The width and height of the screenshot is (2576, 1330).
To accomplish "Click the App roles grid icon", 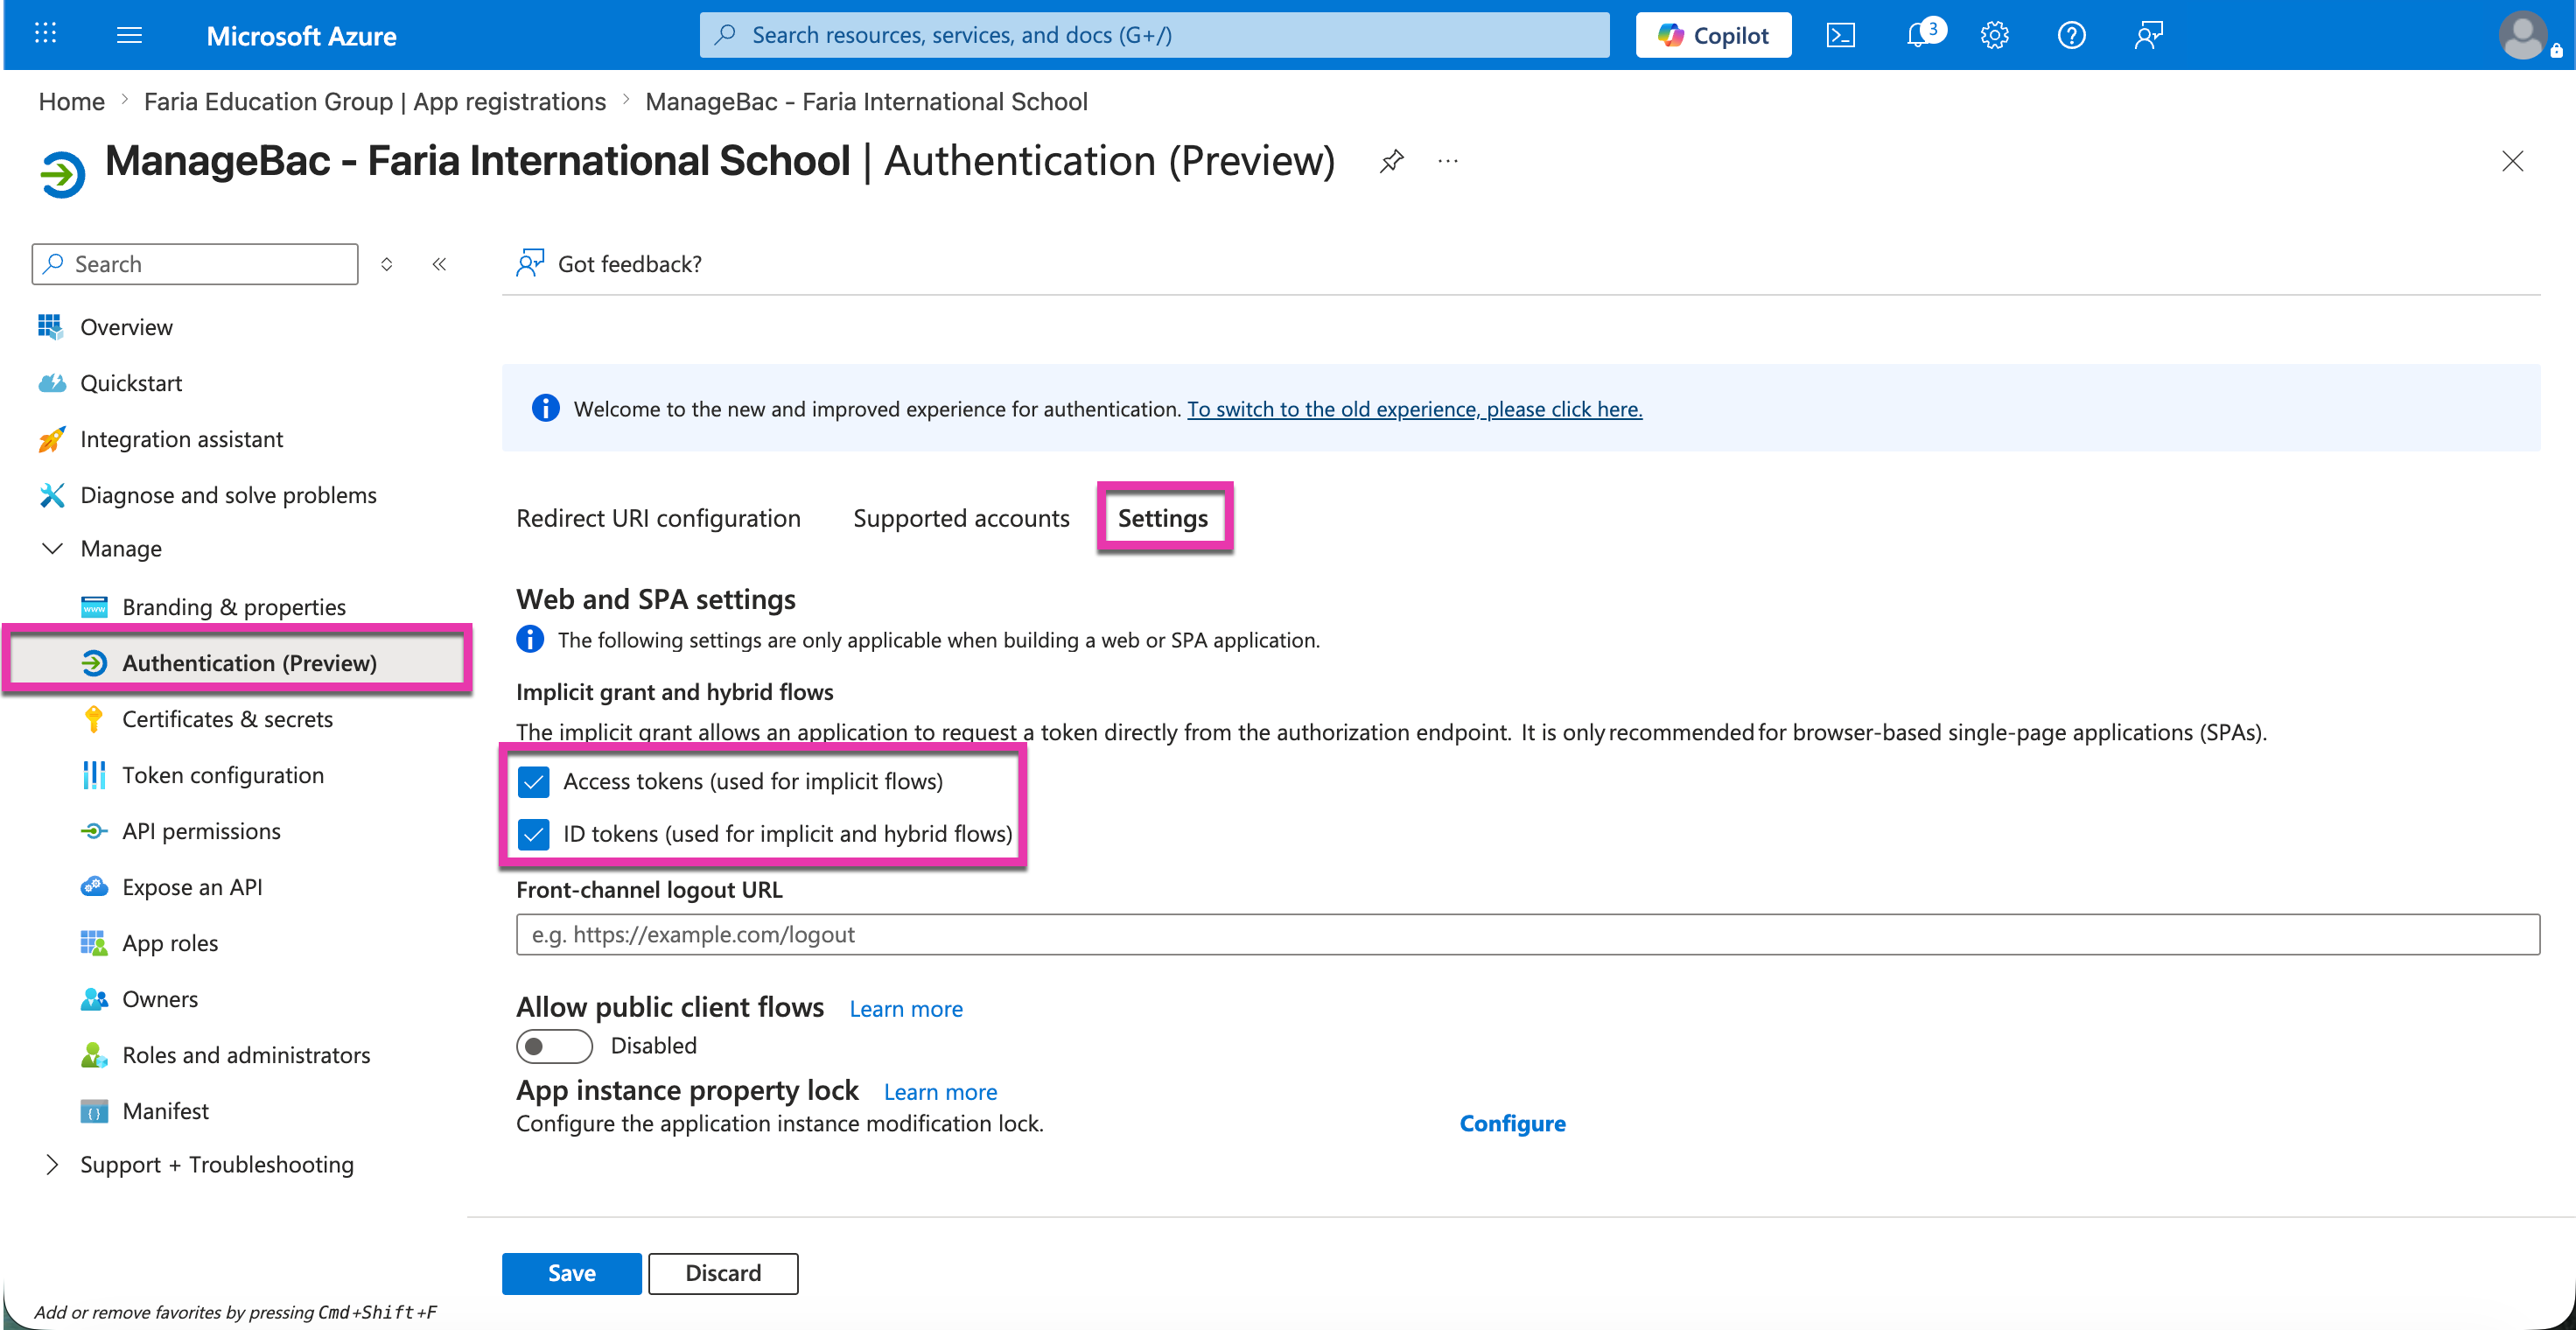I will pos(94,943).
